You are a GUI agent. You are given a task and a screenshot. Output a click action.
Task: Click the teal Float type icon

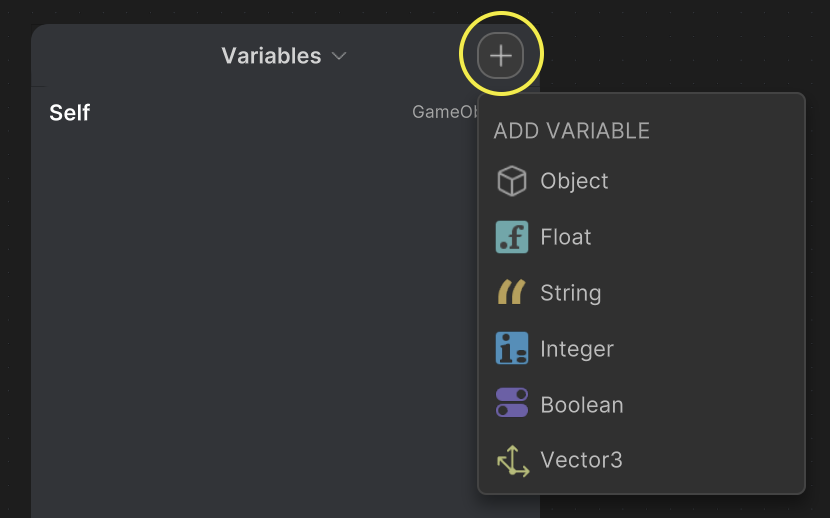pyautogui.click(x=512, y=237)
